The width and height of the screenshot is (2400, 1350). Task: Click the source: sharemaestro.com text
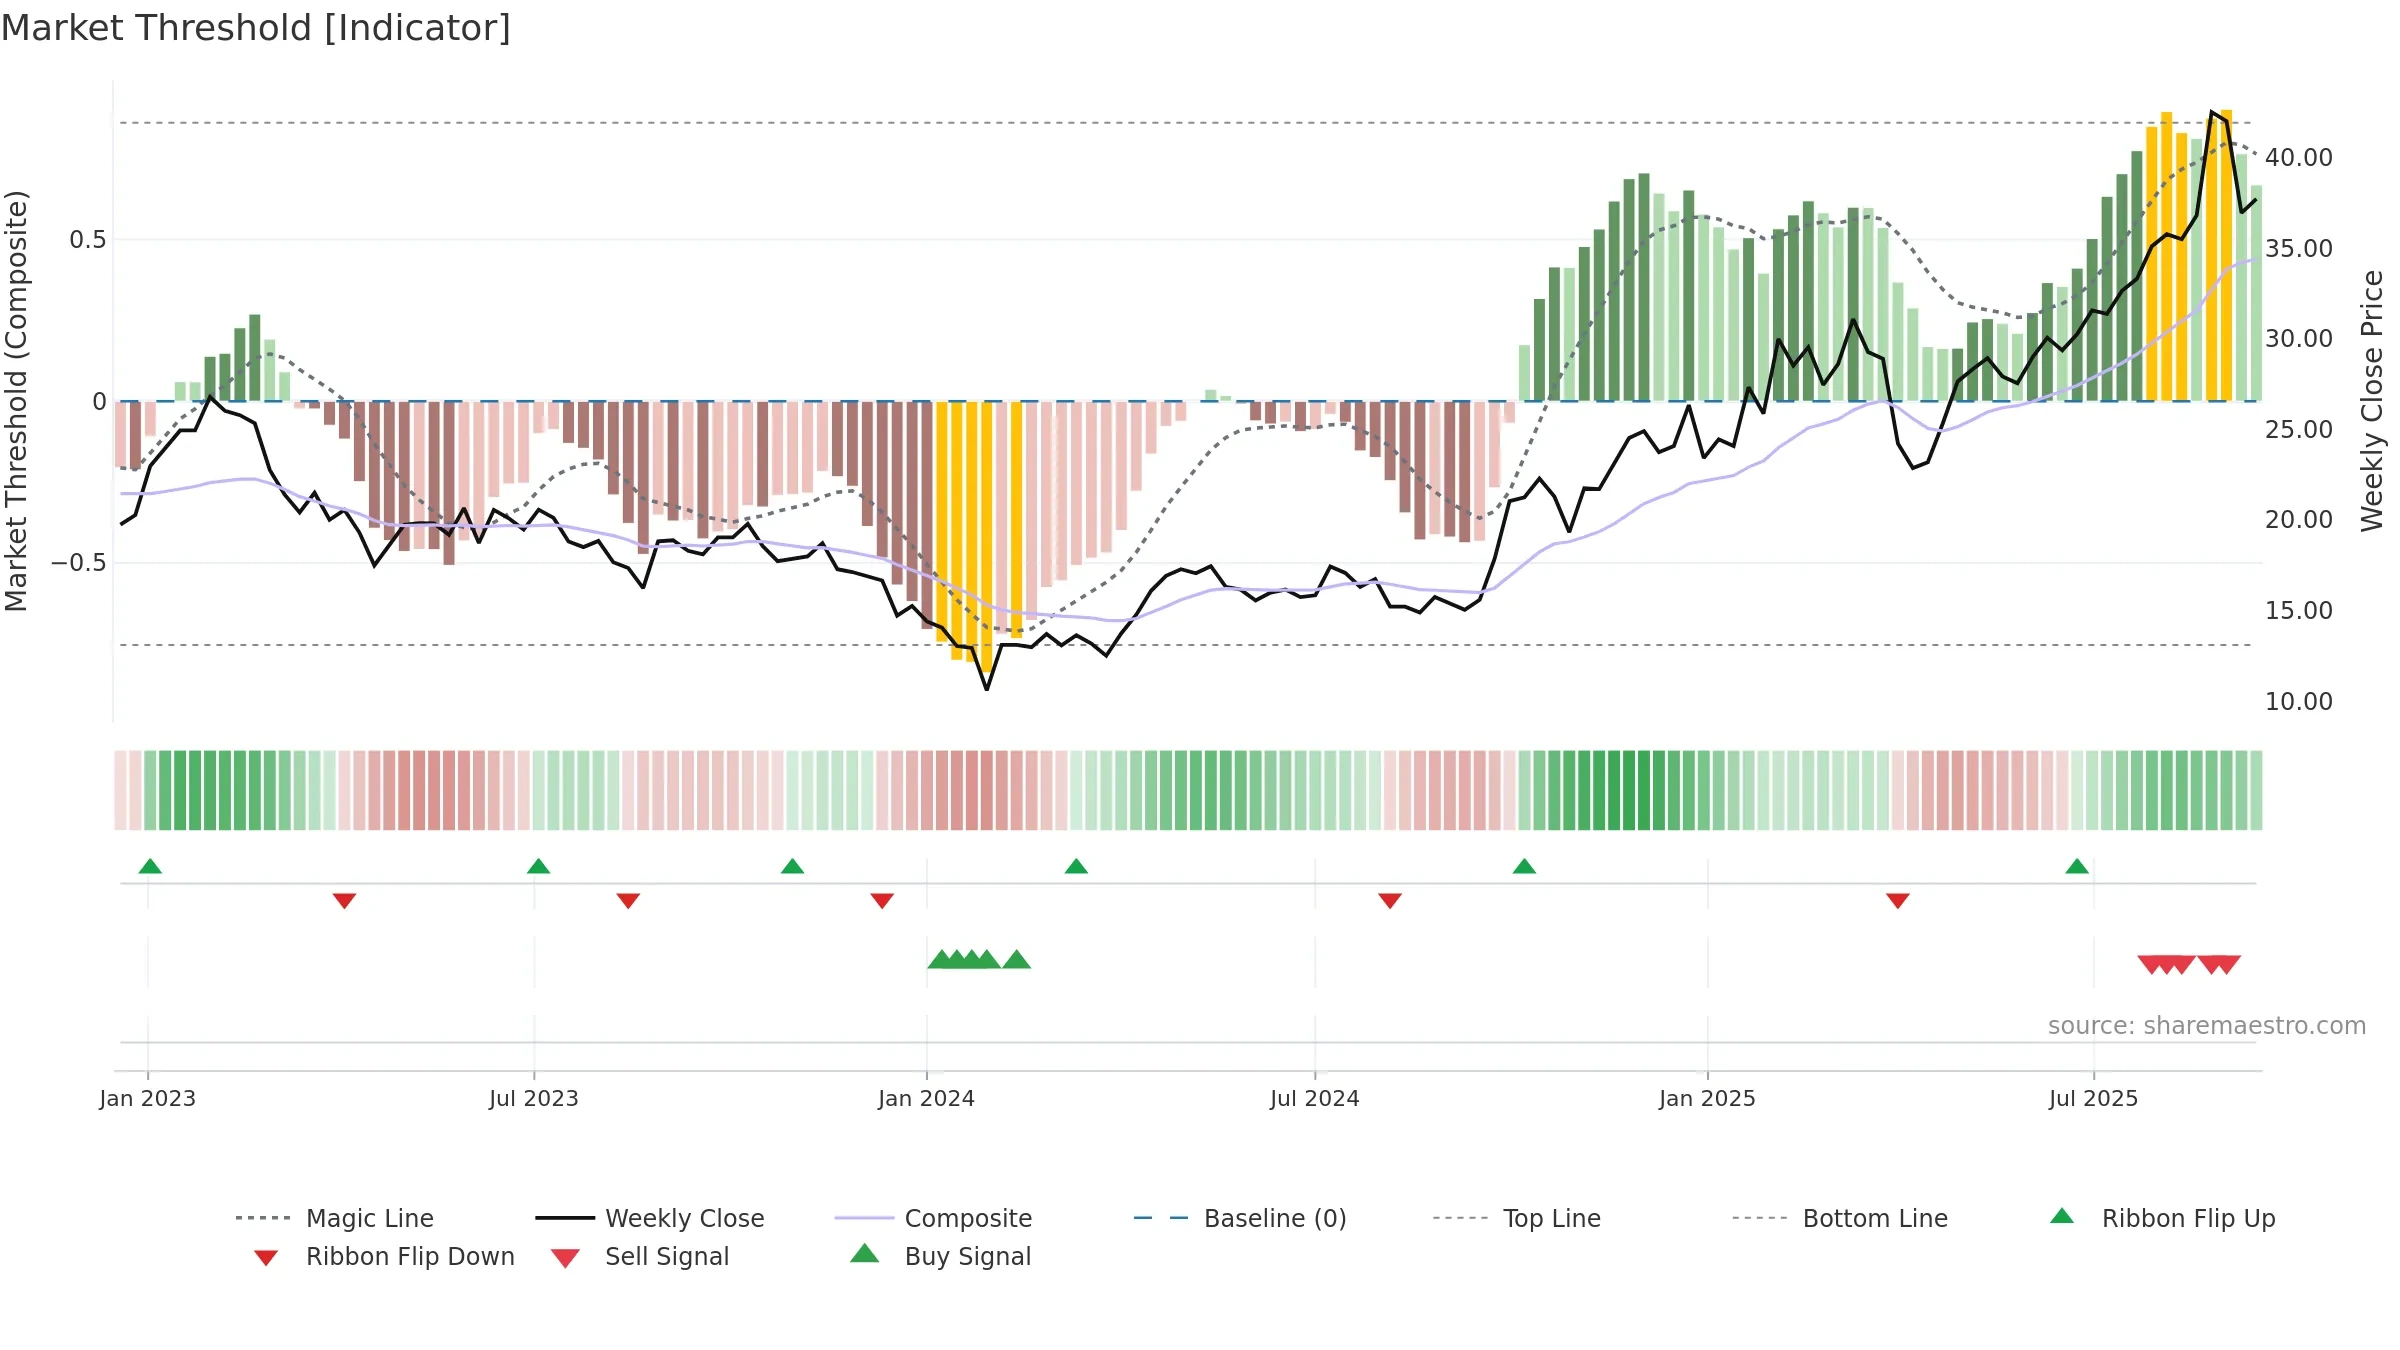click(2207, 1026)
